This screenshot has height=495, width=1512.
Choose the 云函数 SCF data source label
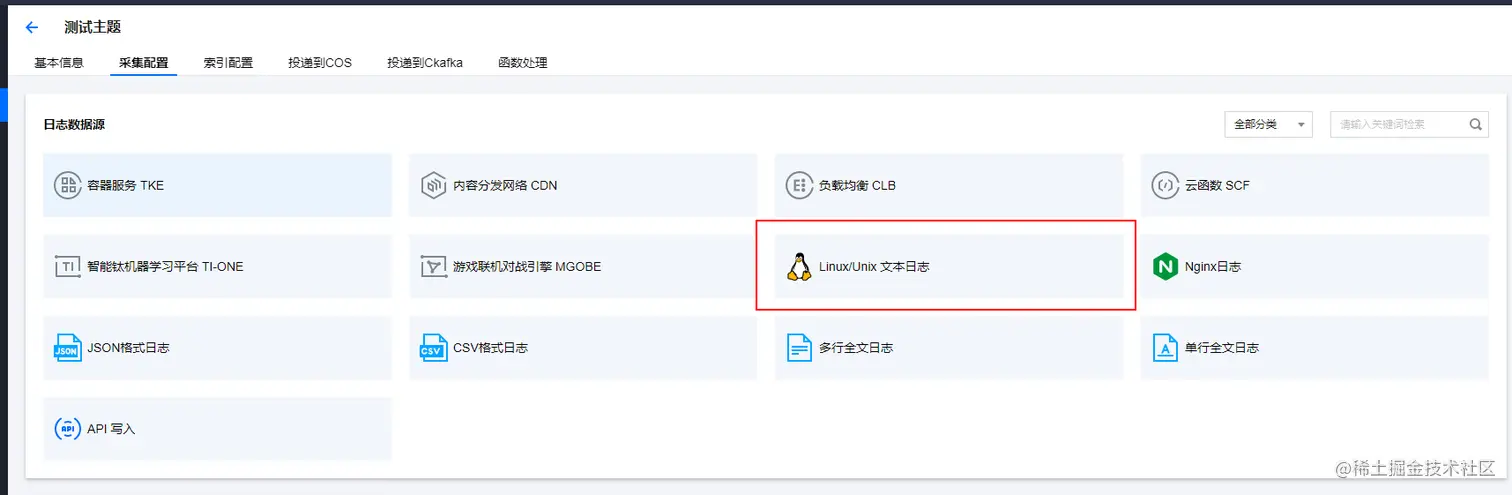click(x=1217, y=185)
